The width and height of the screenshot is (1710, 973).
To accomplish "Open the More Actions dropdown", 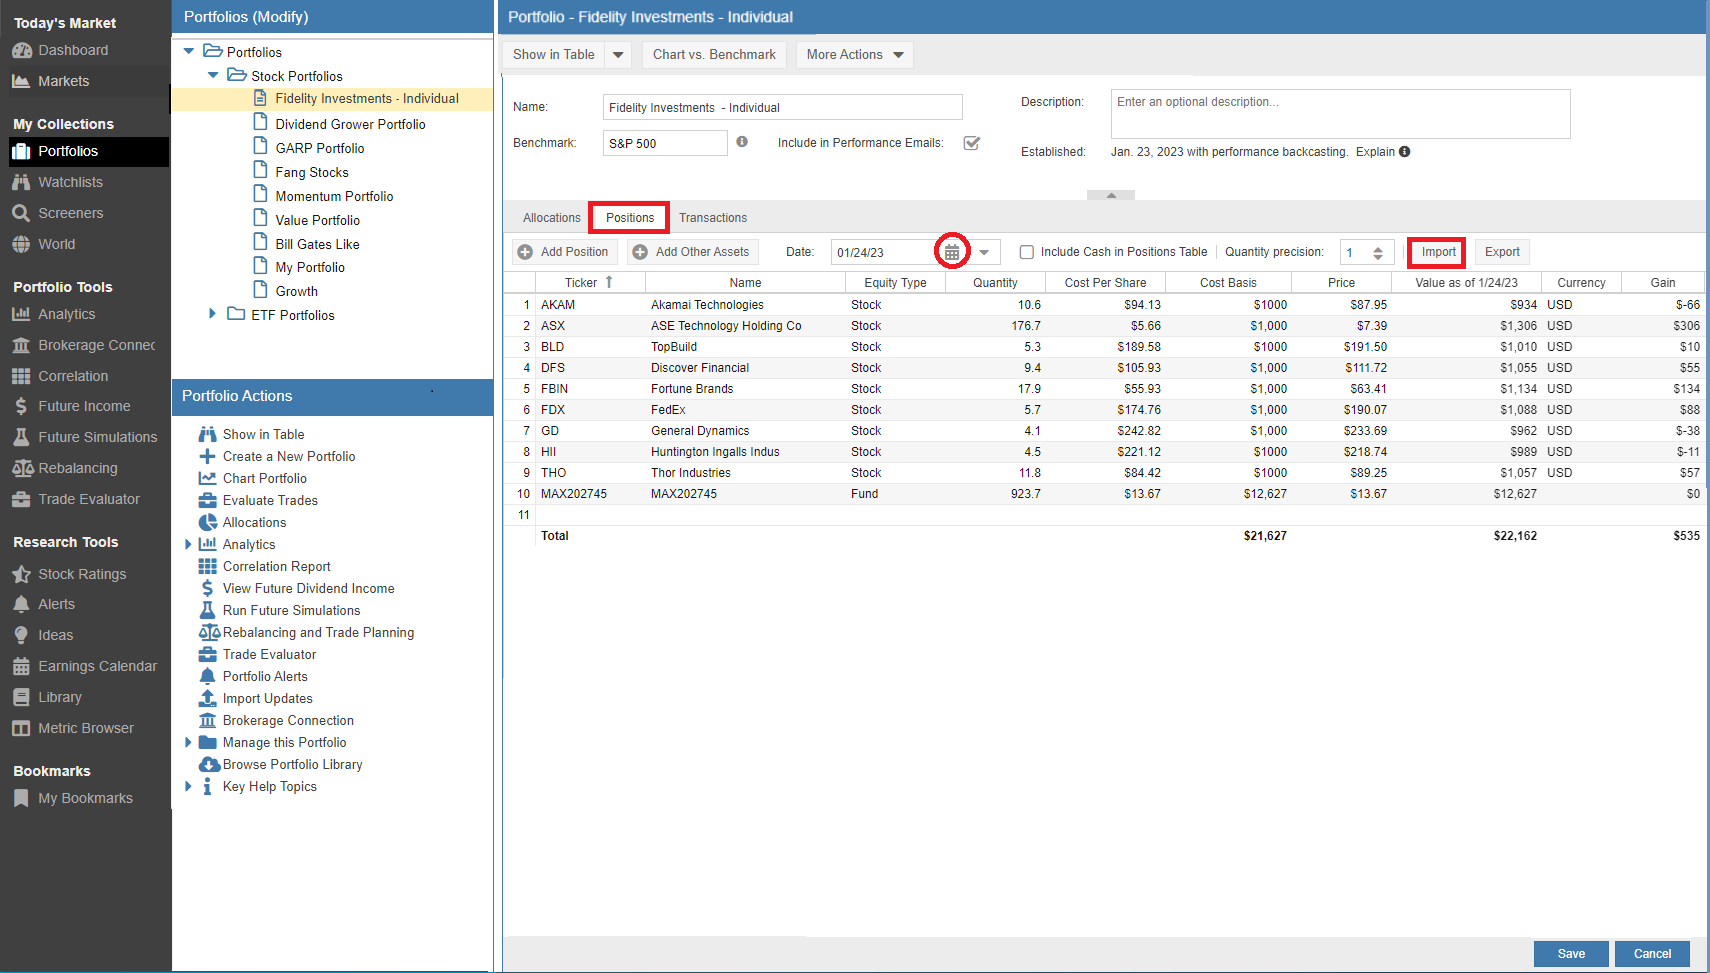I will (855, 55).
